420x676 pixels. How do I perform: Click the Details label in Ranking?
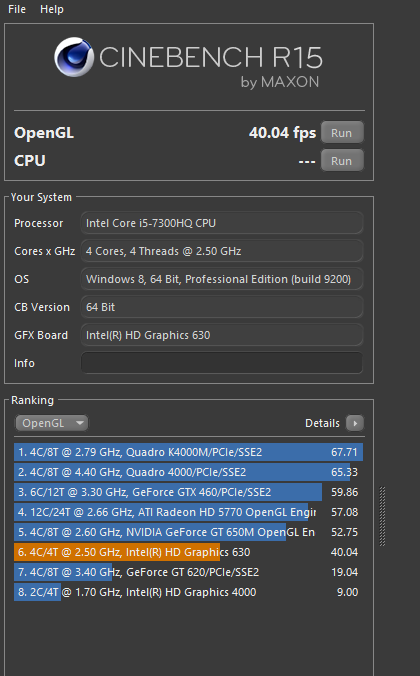click(322, 423)
